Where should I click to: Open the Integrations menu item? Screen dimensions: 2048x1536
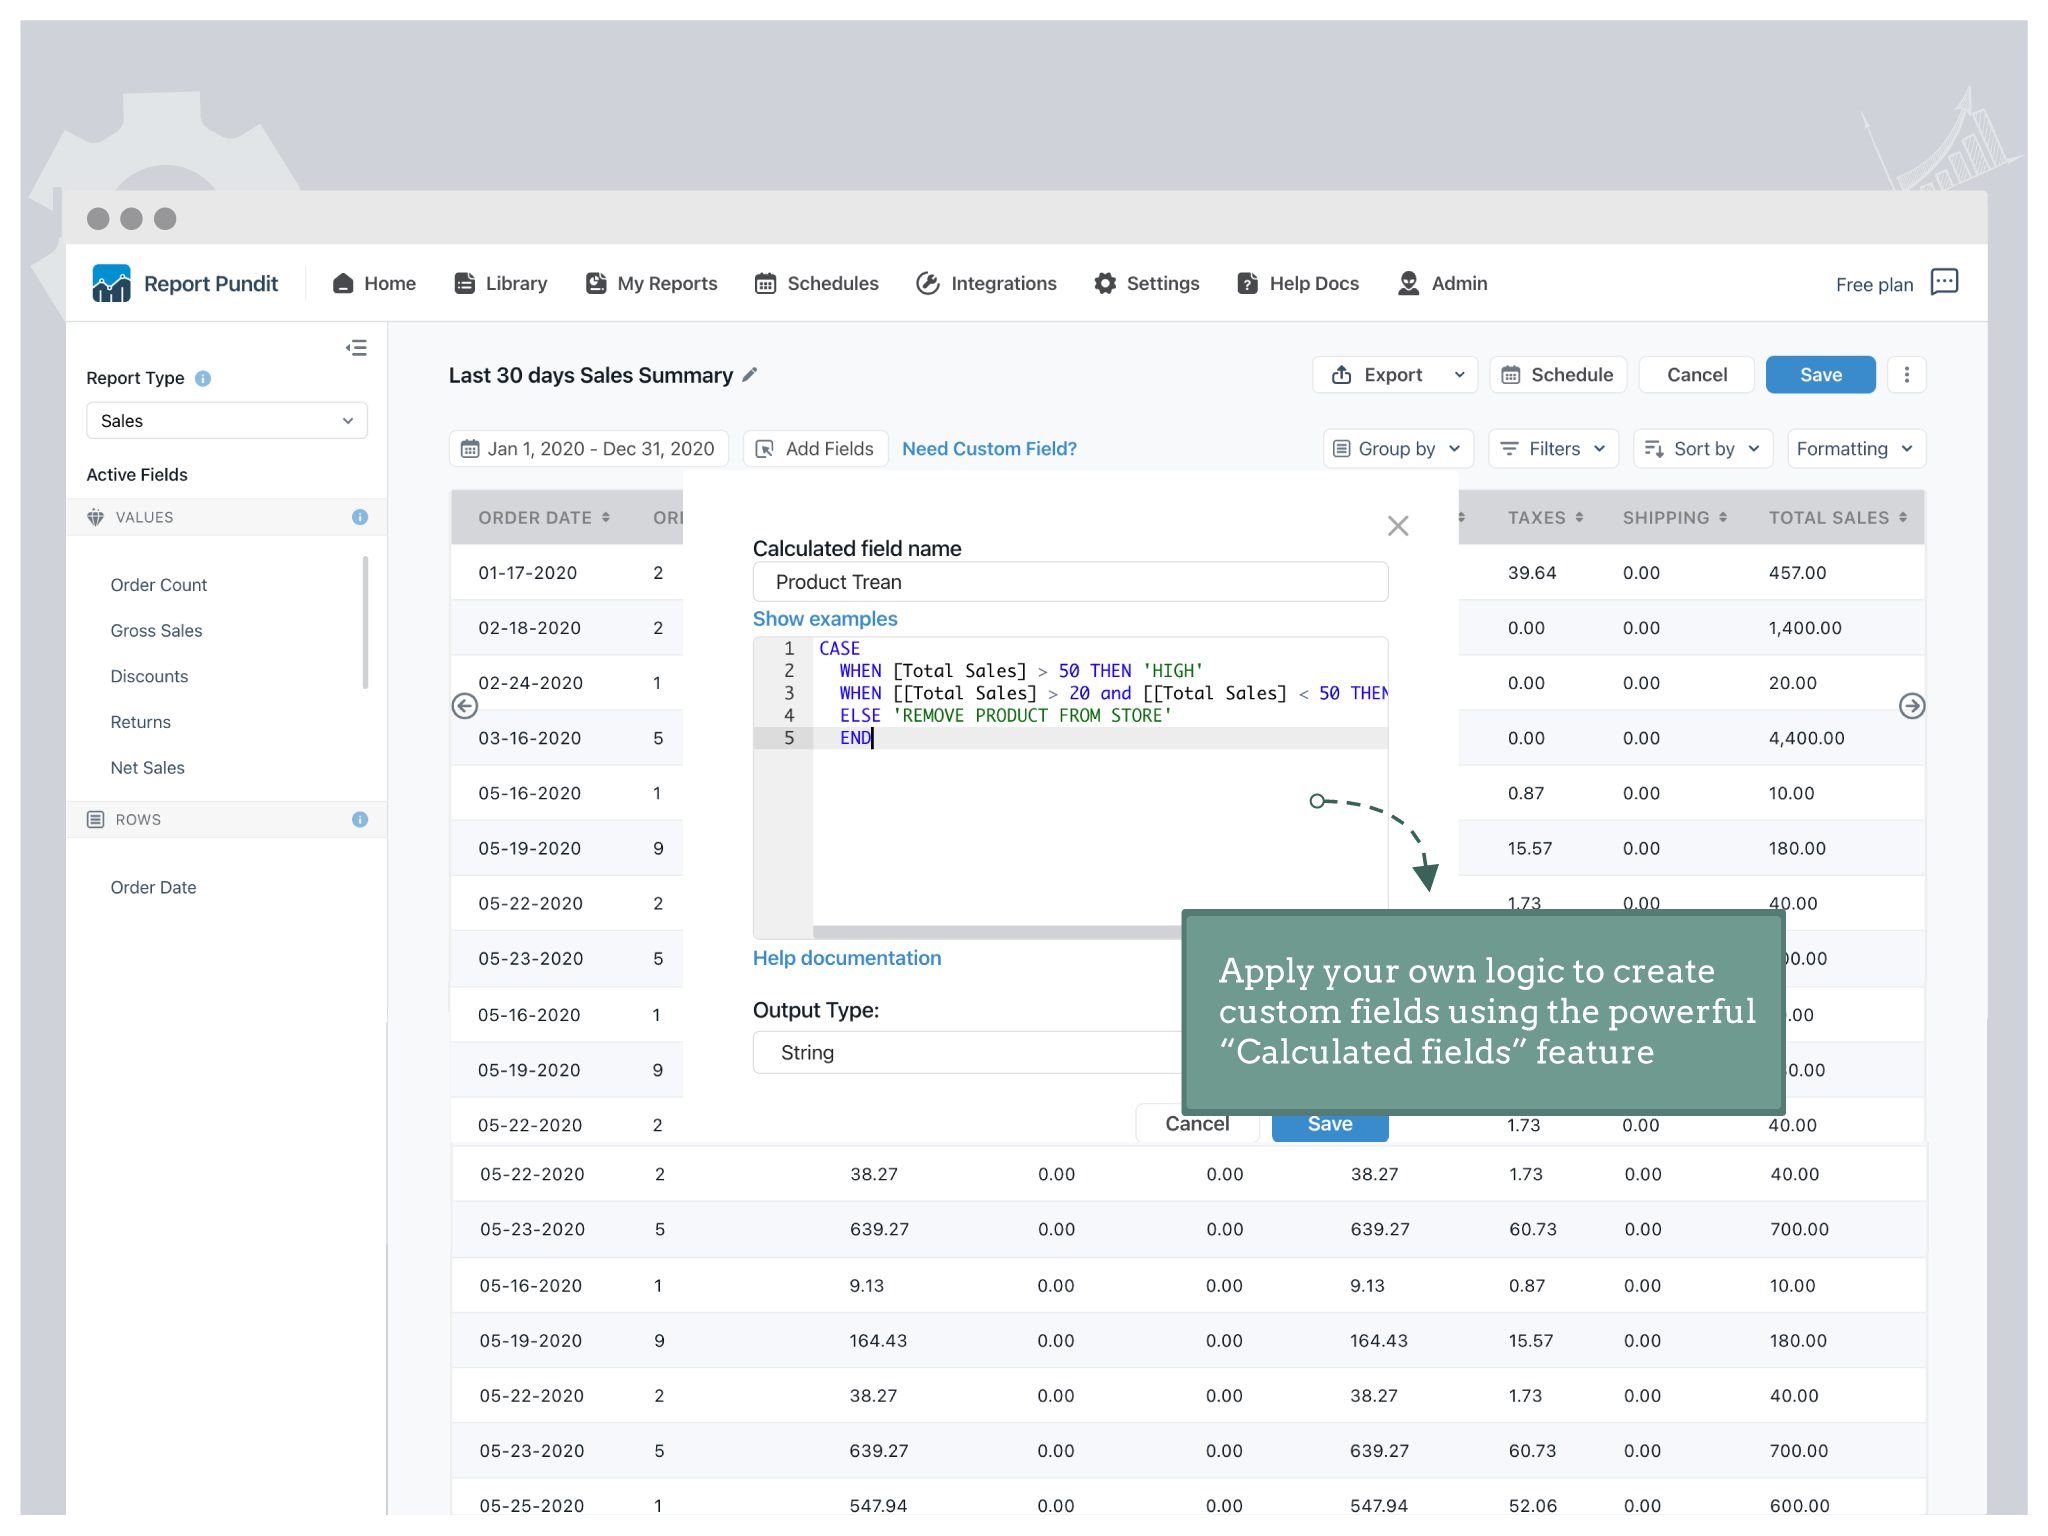(986, 284)
